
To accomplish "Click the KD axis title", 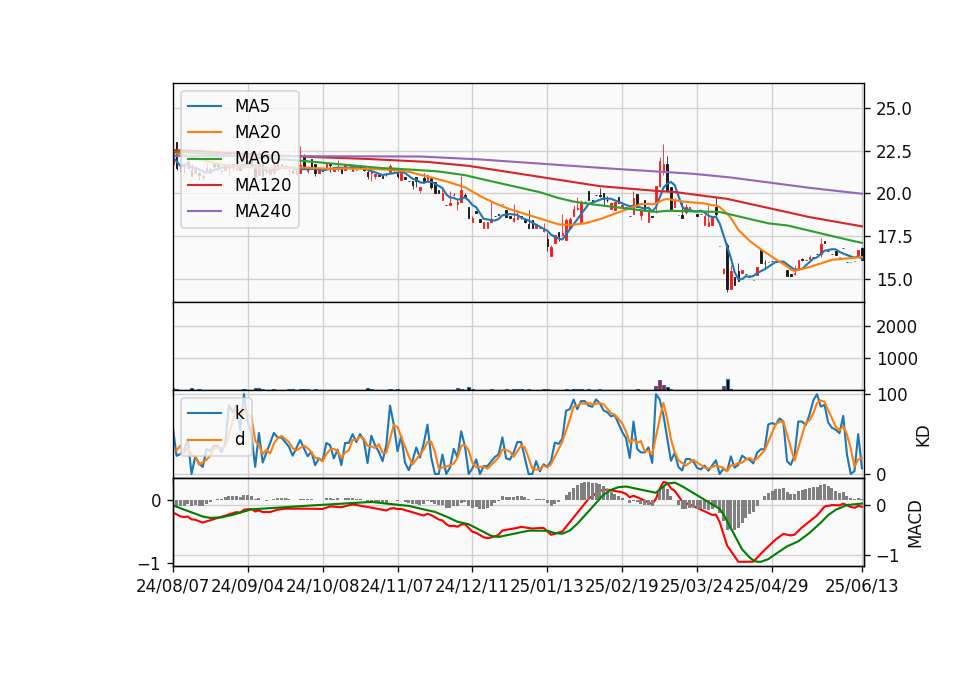I will (923, 436).
